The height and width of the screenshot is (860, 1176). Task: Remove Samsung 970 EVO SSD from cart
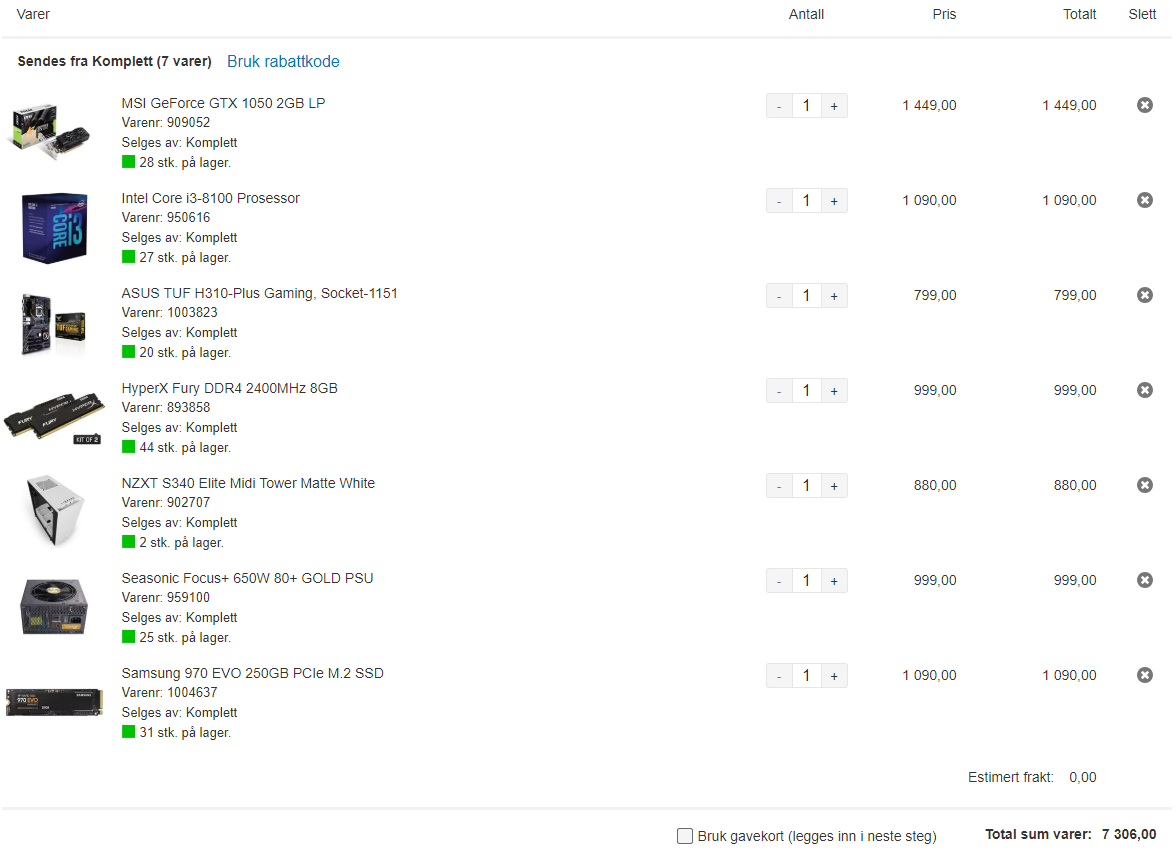1144,675
